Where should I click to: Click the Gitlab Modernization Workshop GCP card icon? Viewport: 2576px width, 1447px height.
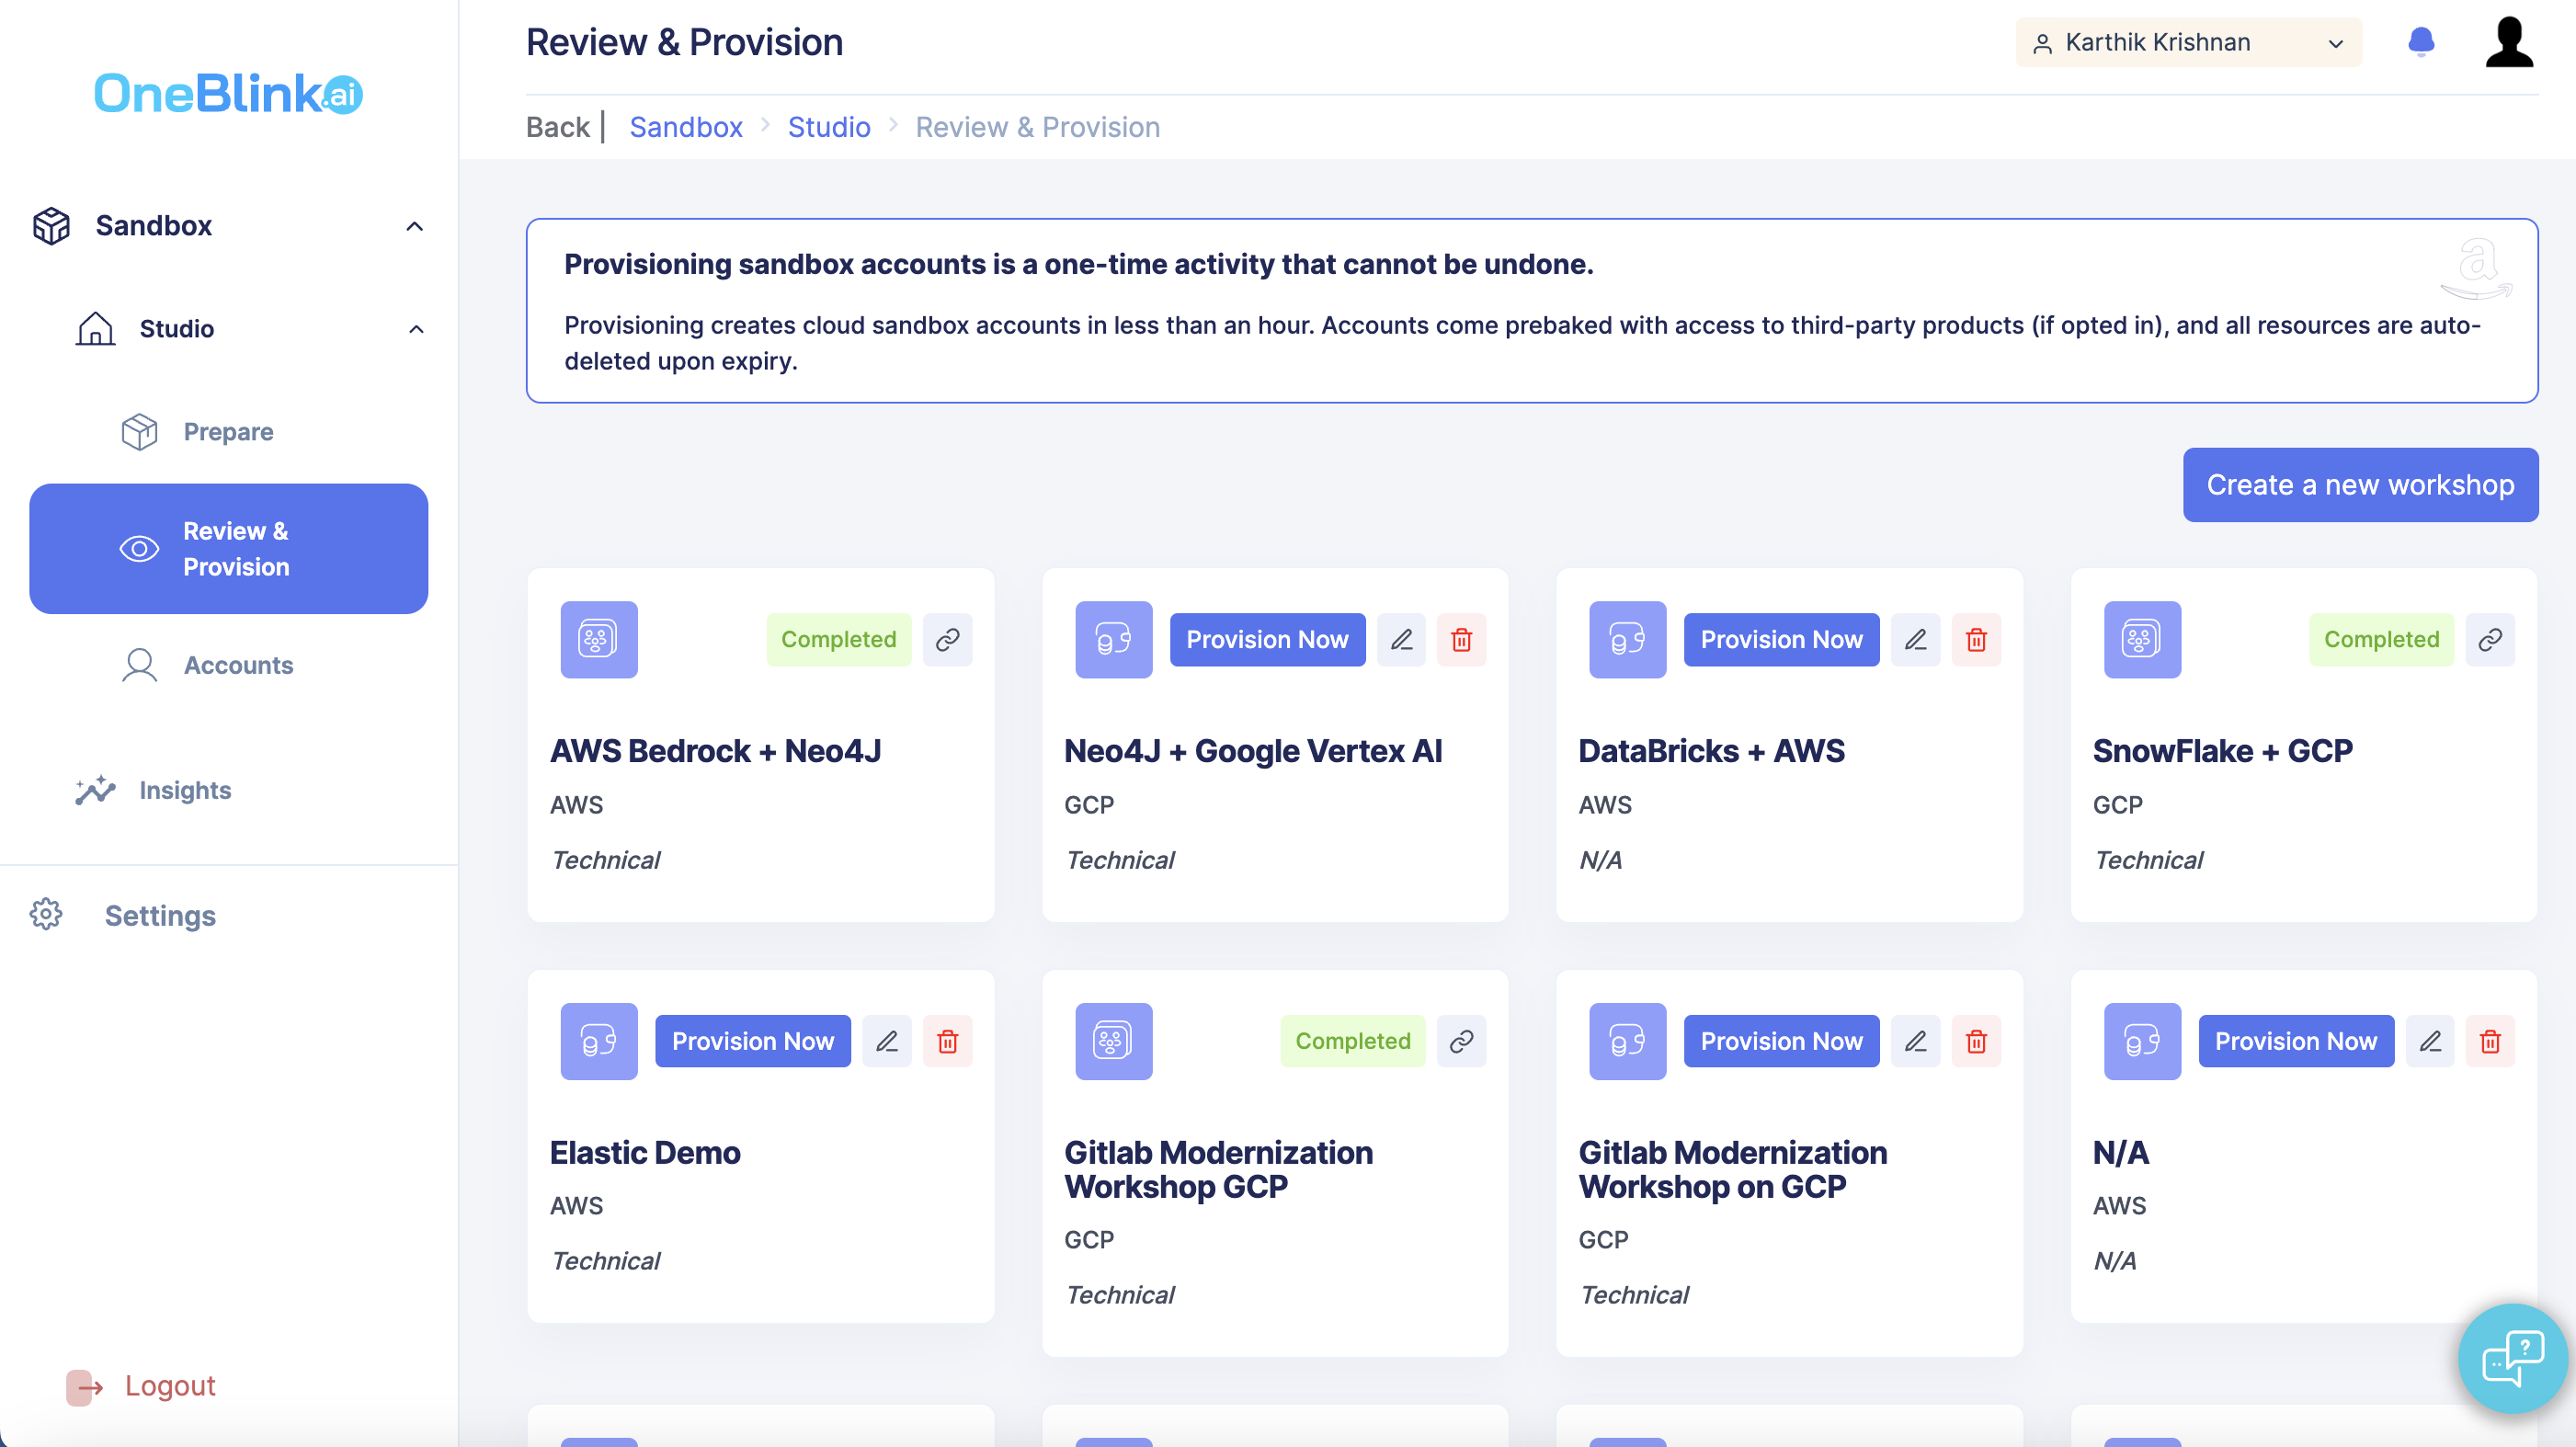point(1113,1041)
